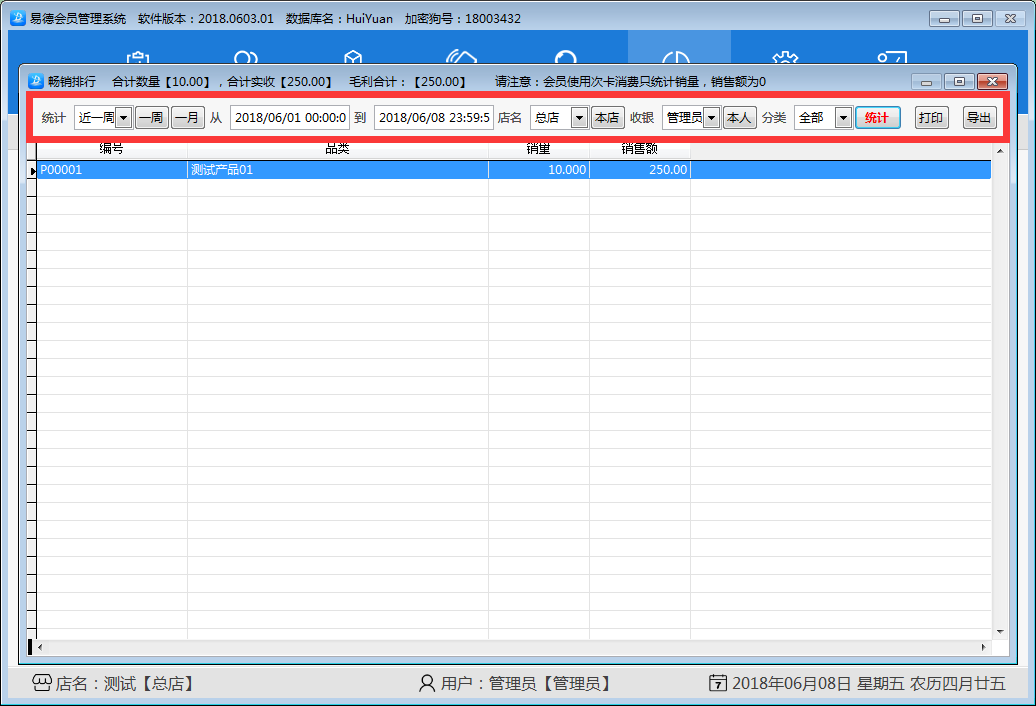Click the horizontal scrollbar left arrow
1036x706 pixels.
pos(40,647)
